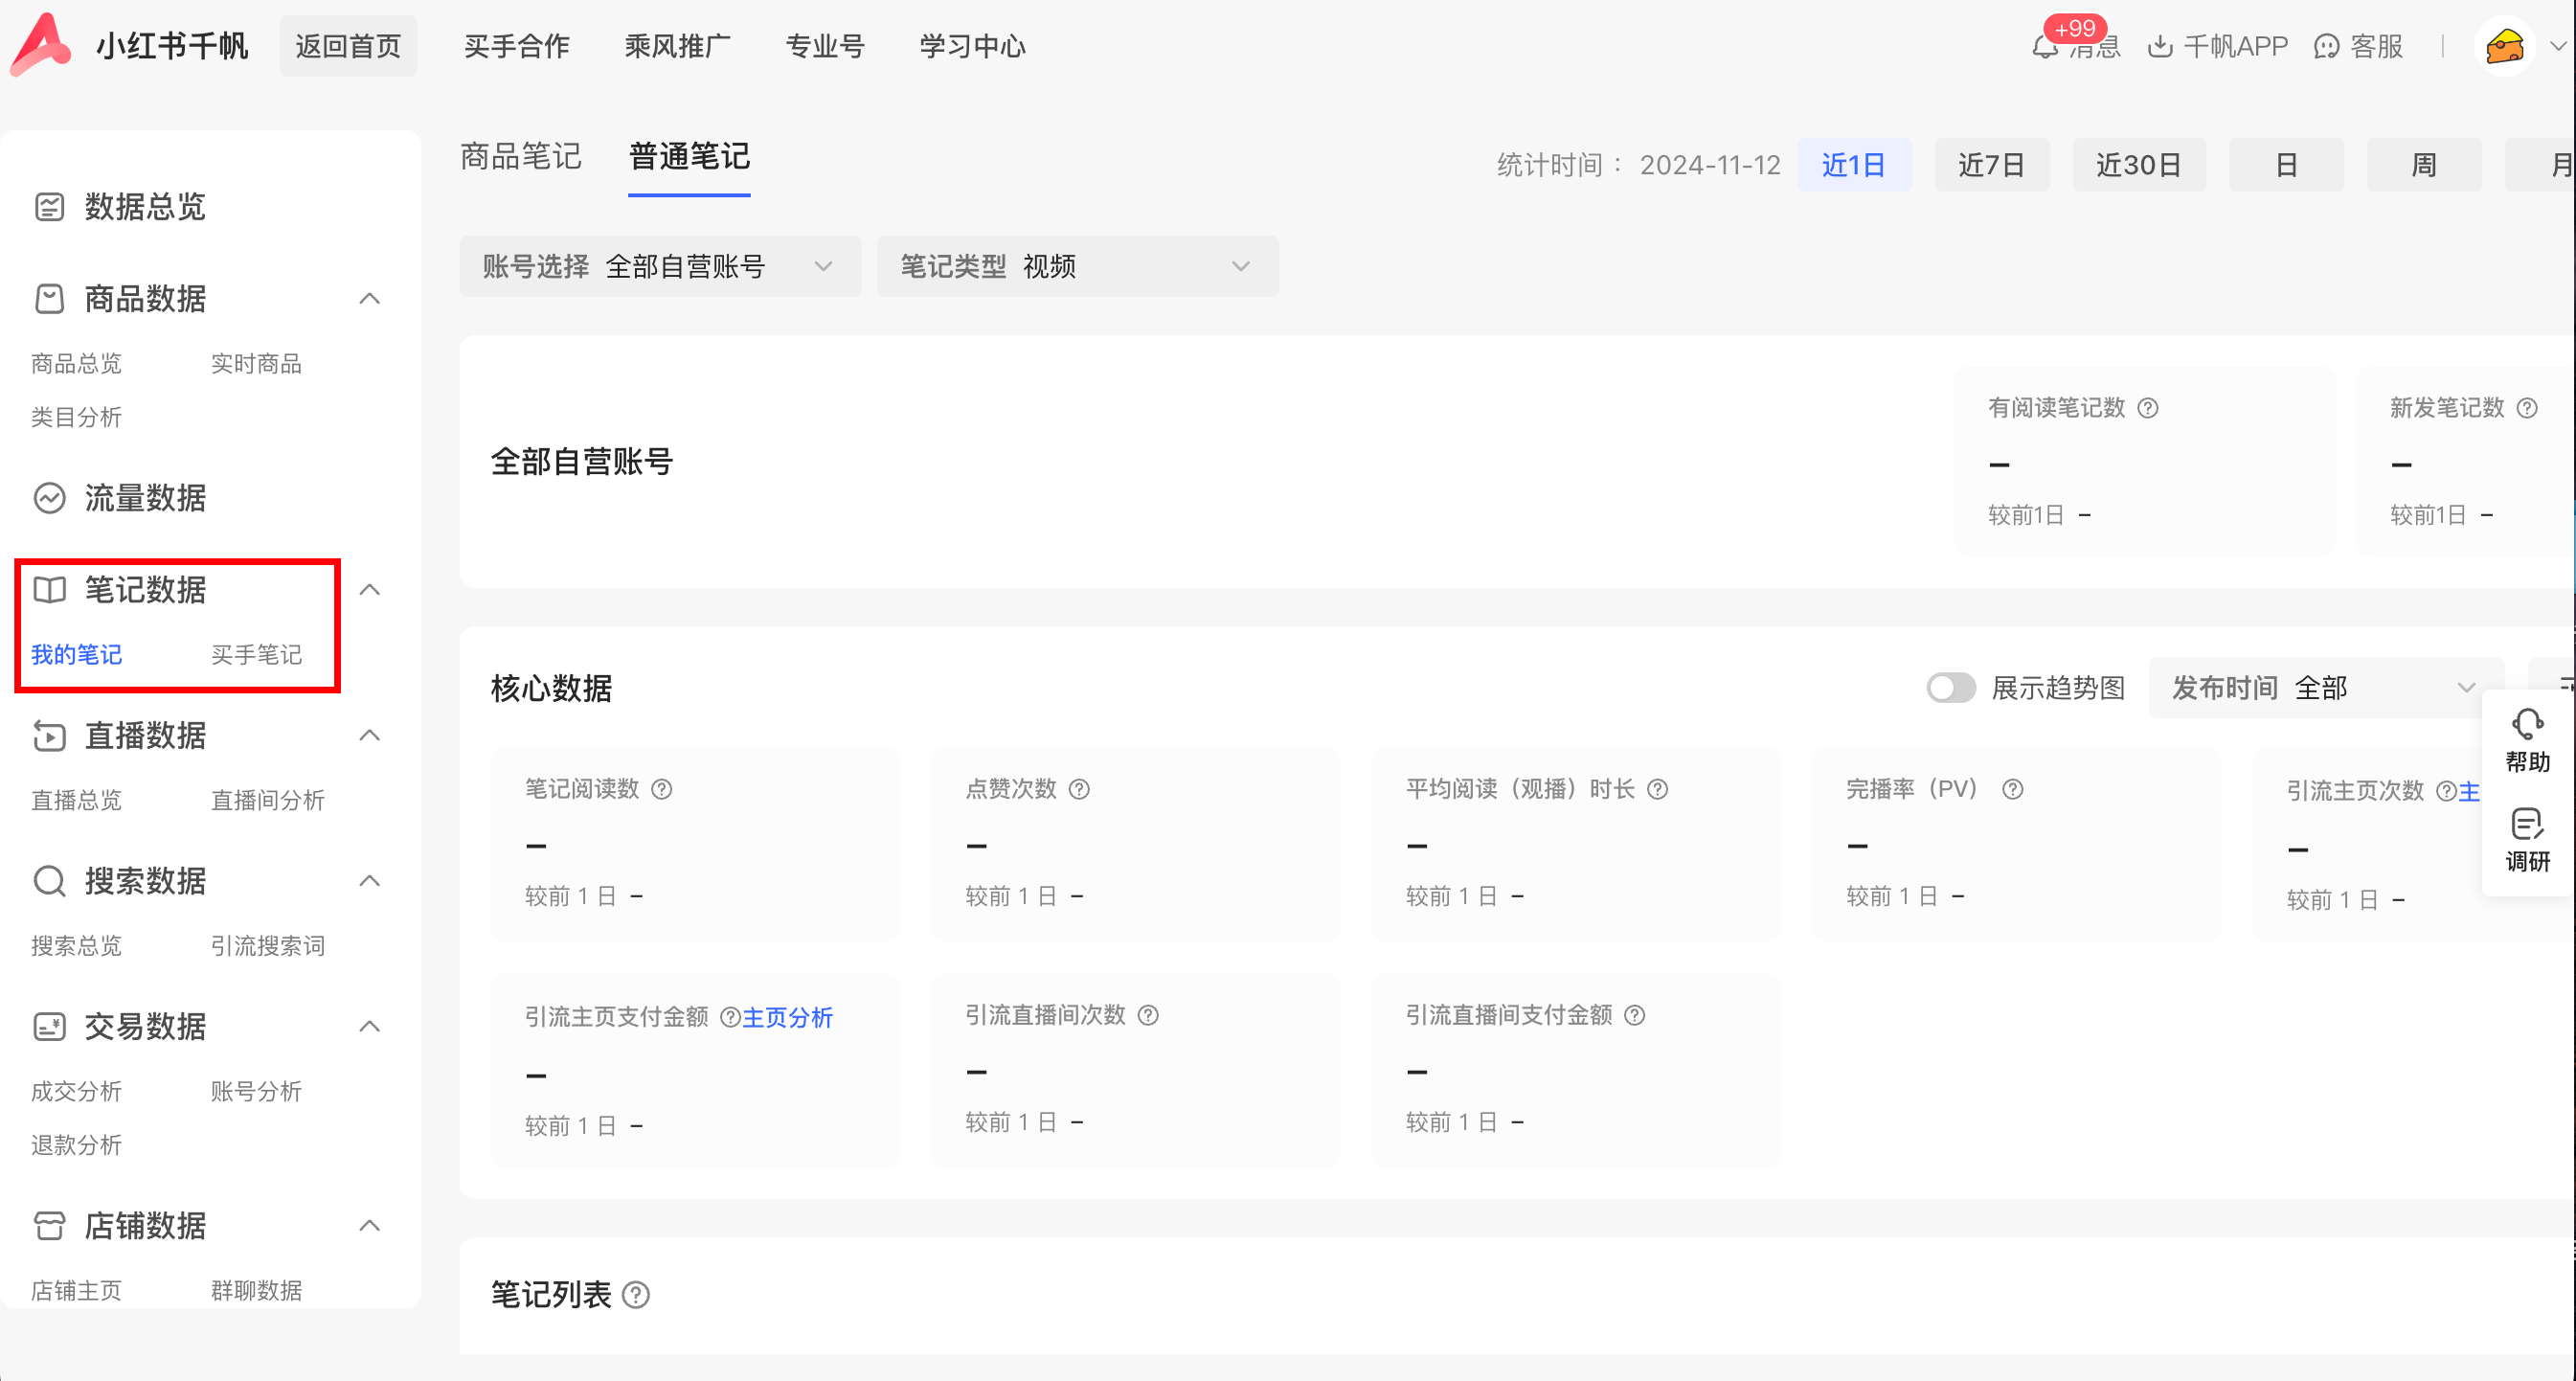Click the 千帆APP download icon
2576x1381 pixels.
click(x=2160, y=47)
